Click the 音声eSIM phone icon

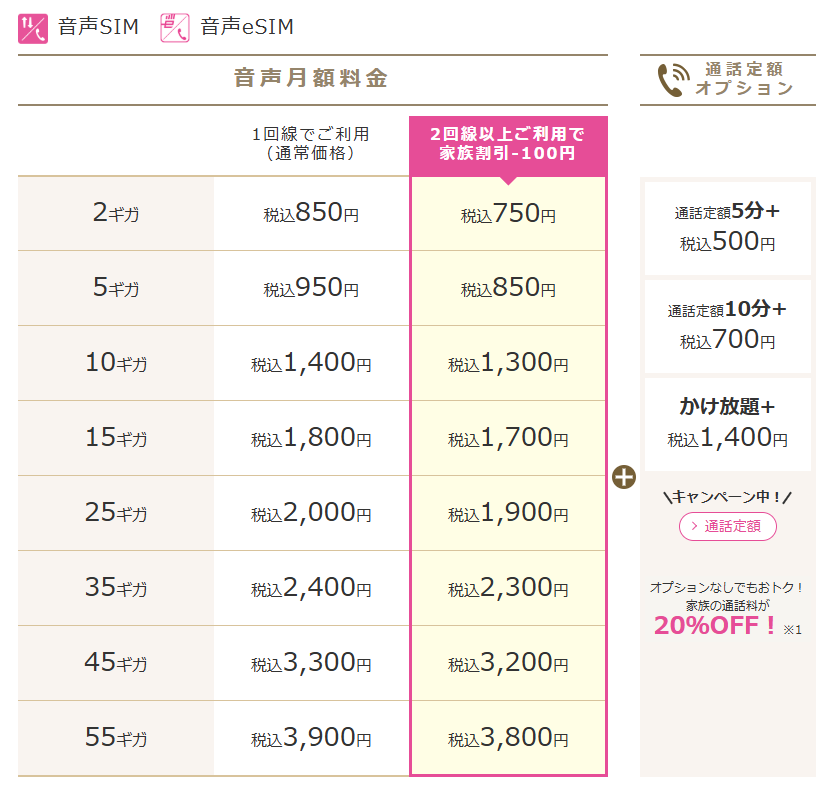click(x=175, y=27)
